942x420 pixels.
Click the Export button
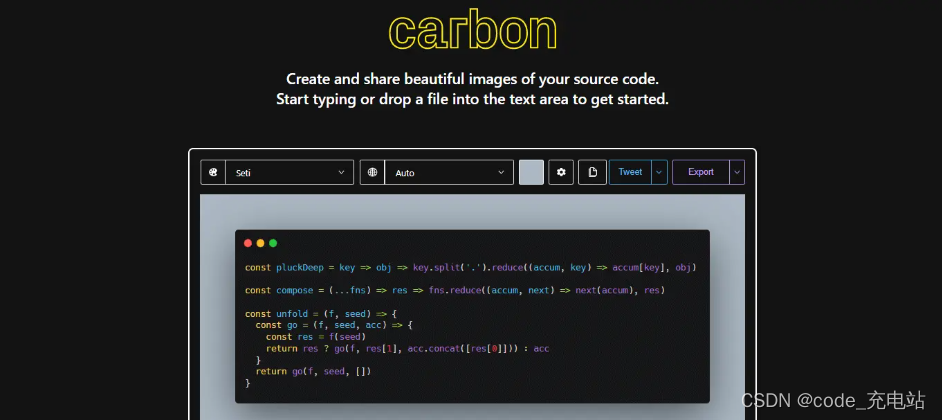(x=700, y=172)
